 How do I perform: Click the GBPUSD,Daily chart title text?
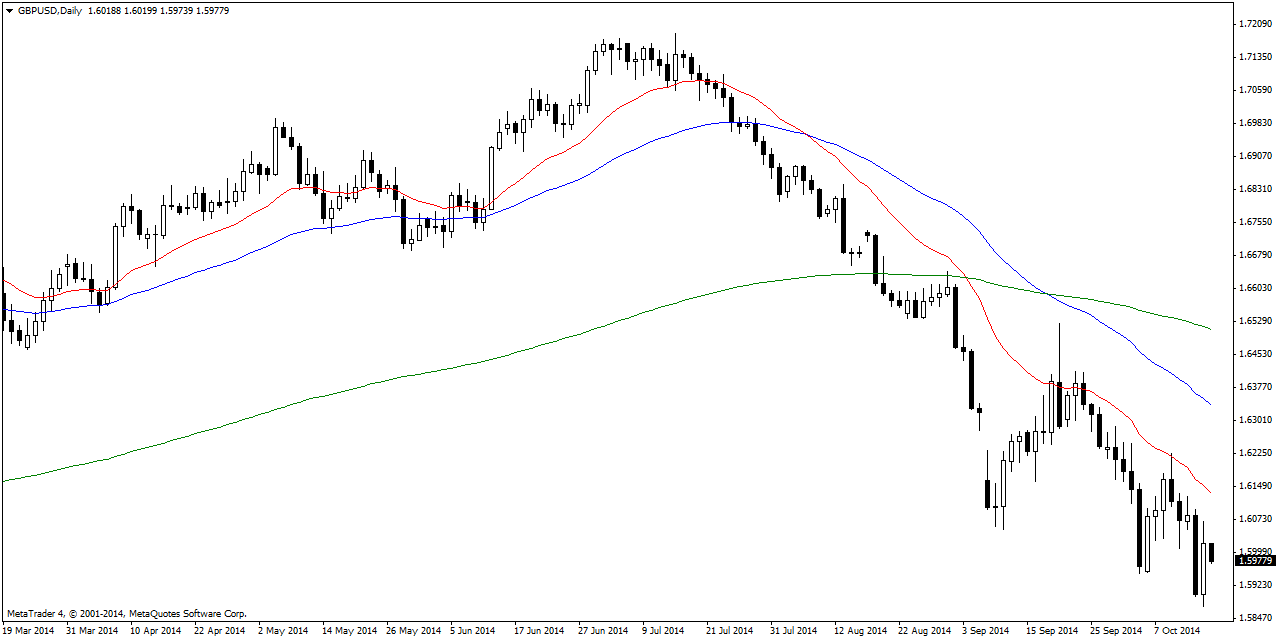coord(50,10)
